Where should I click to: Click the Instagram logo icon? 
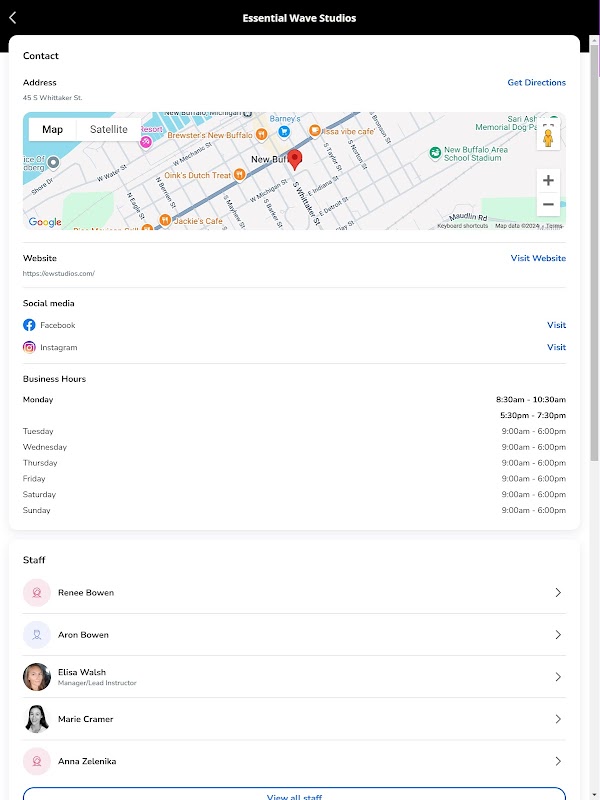click(x=29, y=347)
